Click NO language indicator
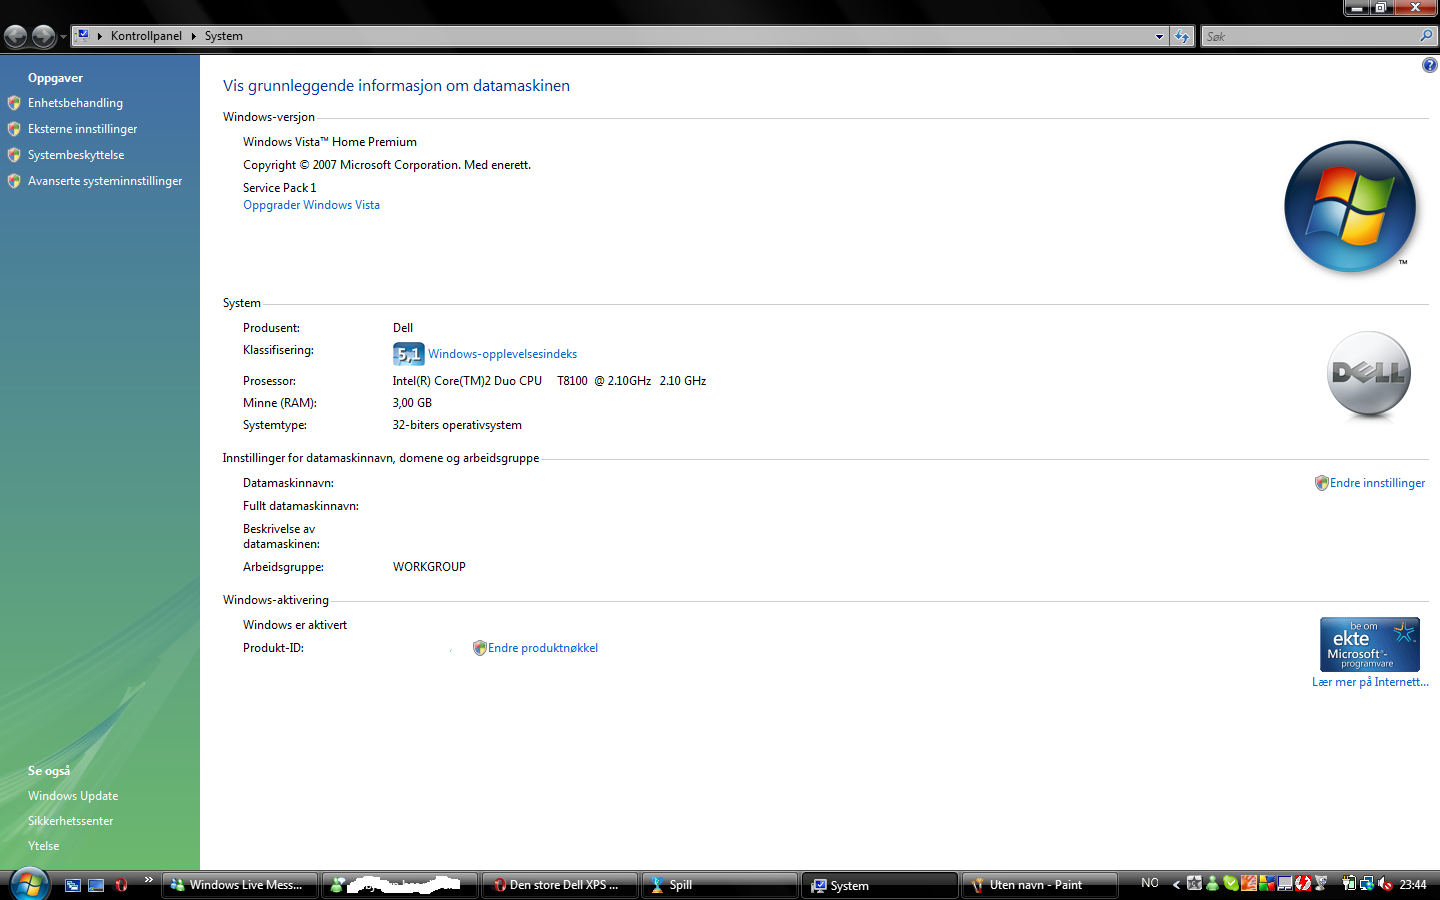The image size is (1440, 900). pos(1150,883)
